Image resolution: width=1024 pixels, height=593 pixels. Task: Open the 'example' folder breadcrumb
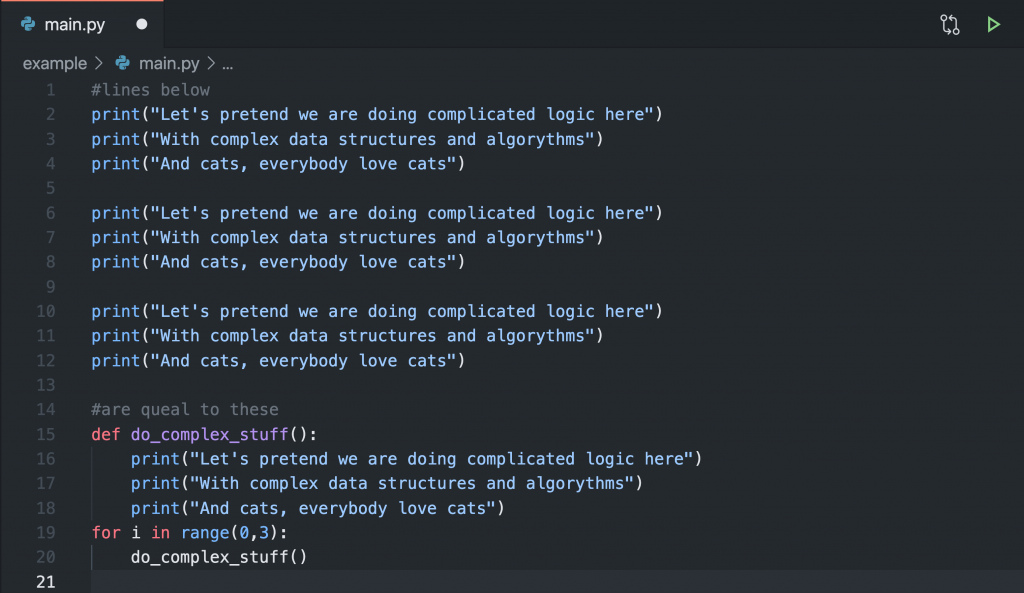pyautogui.click(x=55, y=63)
